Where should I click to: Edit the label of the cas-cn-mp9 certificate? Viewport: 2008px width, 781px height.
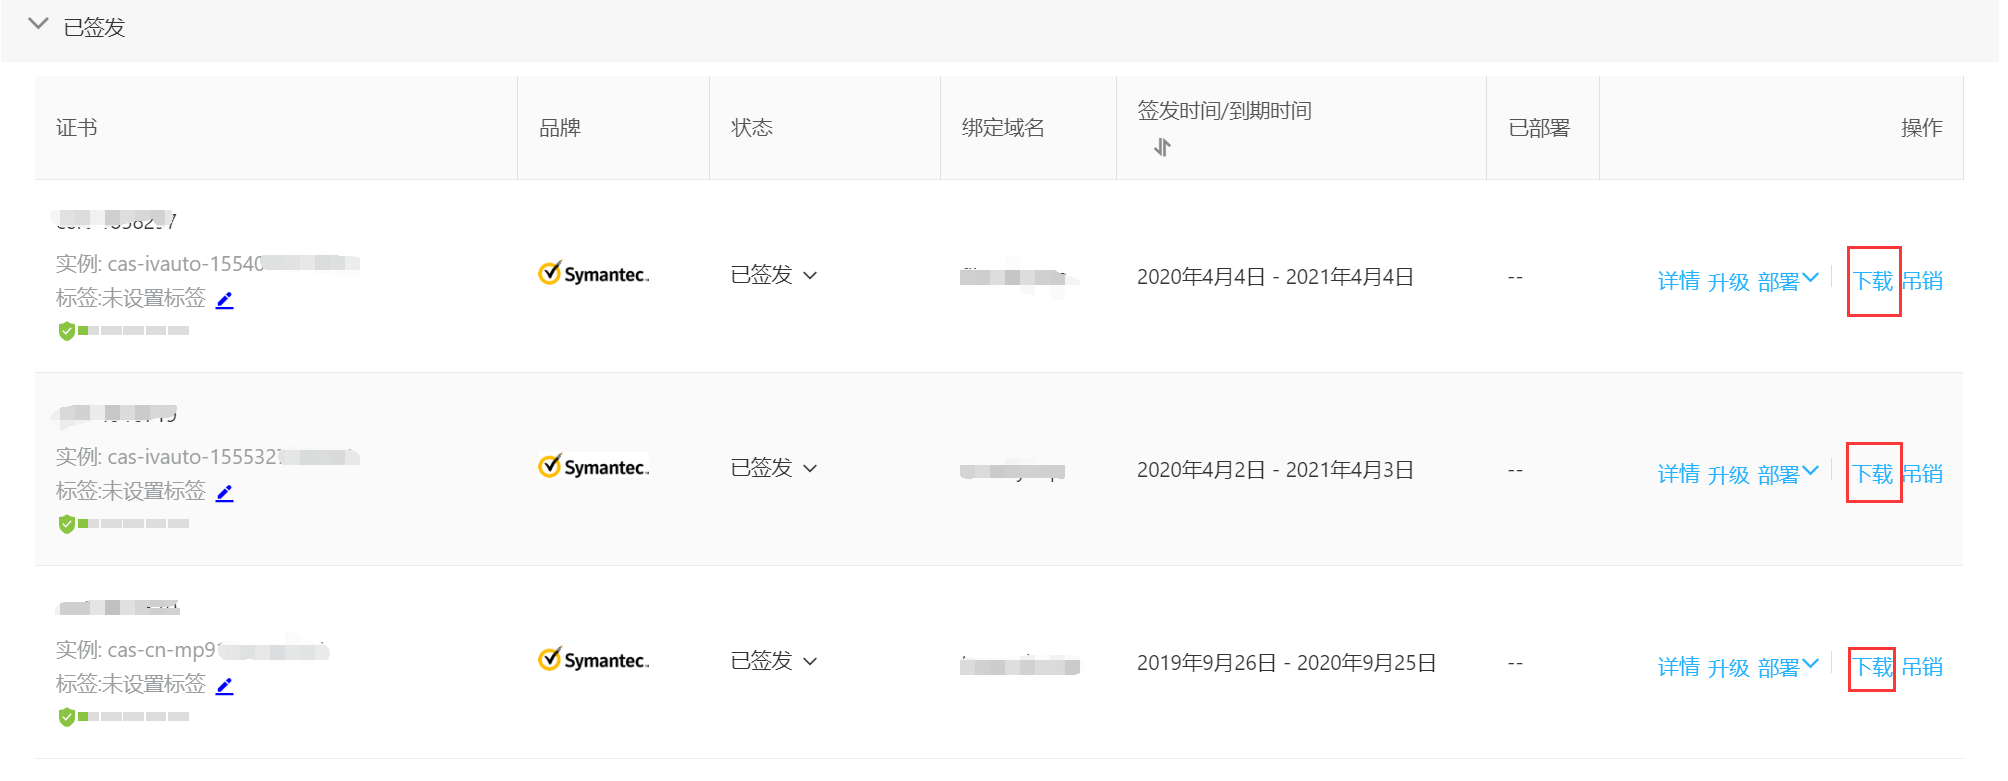(x=225, y=686)
